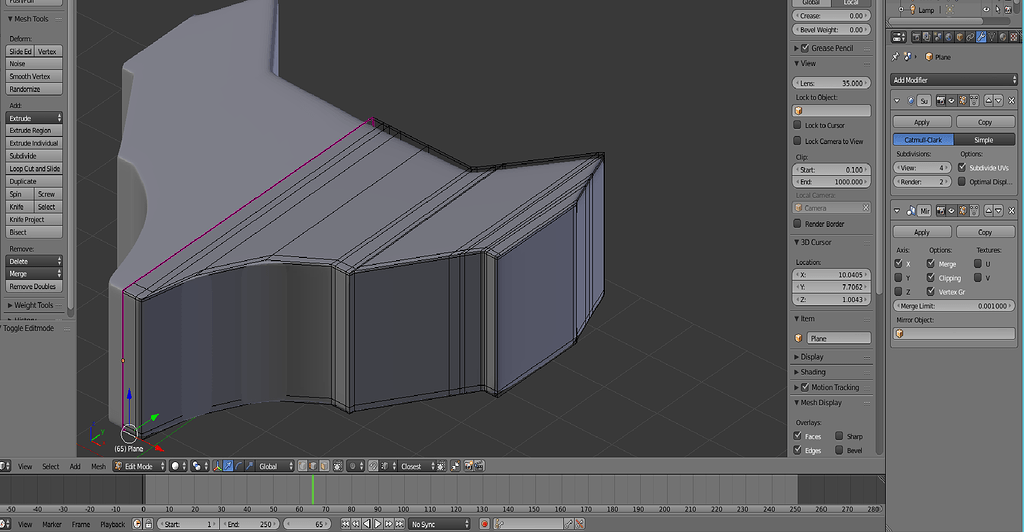This screenshot has height=532, width=1024.
Task: Select the rotate manipulator arc icon
Action: pos(238,466)
